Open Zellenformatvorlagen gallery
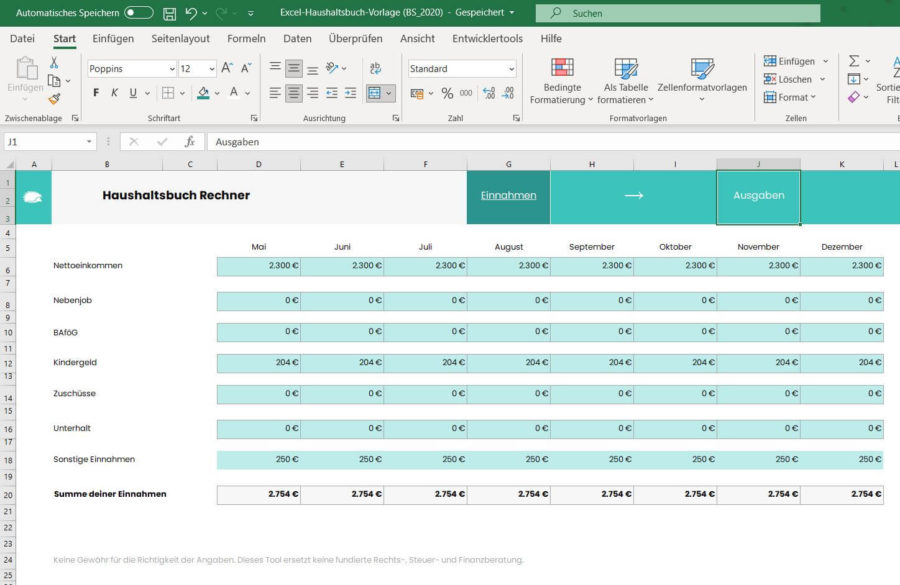Image resolution: width=900 pixels, height=585 pixels. tap(702, 81)
